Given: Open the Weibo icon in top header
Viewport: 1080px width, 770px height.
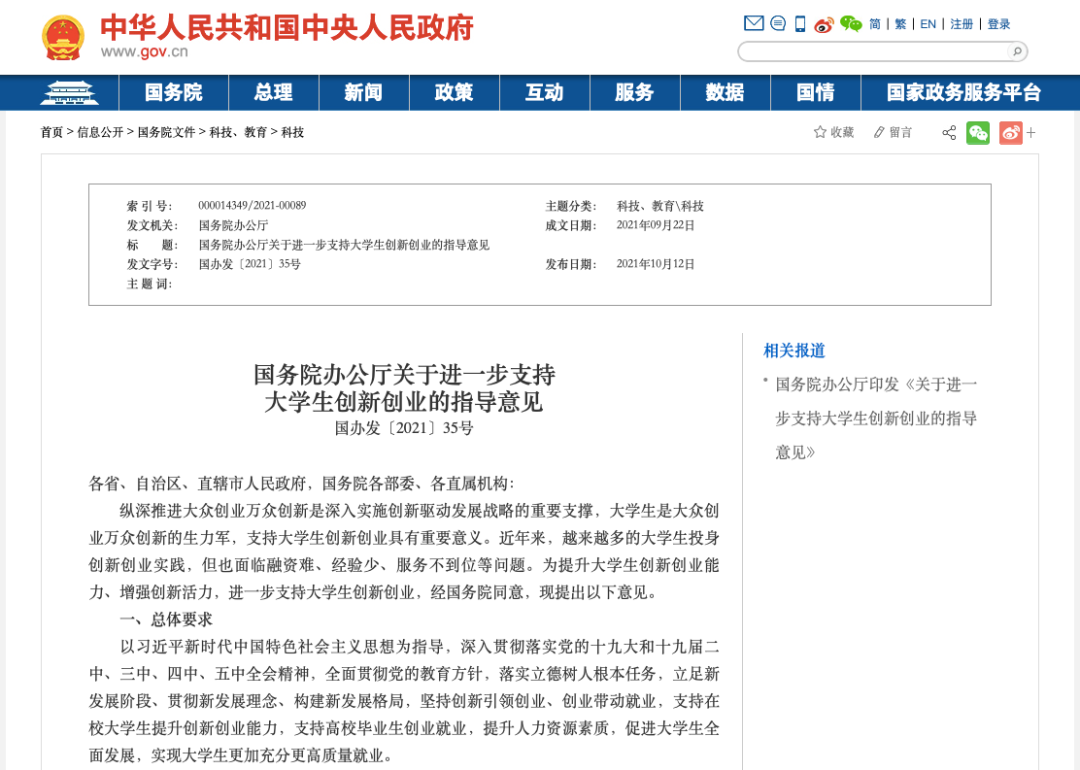Looking at the screenshot, I should click(824, 24).
